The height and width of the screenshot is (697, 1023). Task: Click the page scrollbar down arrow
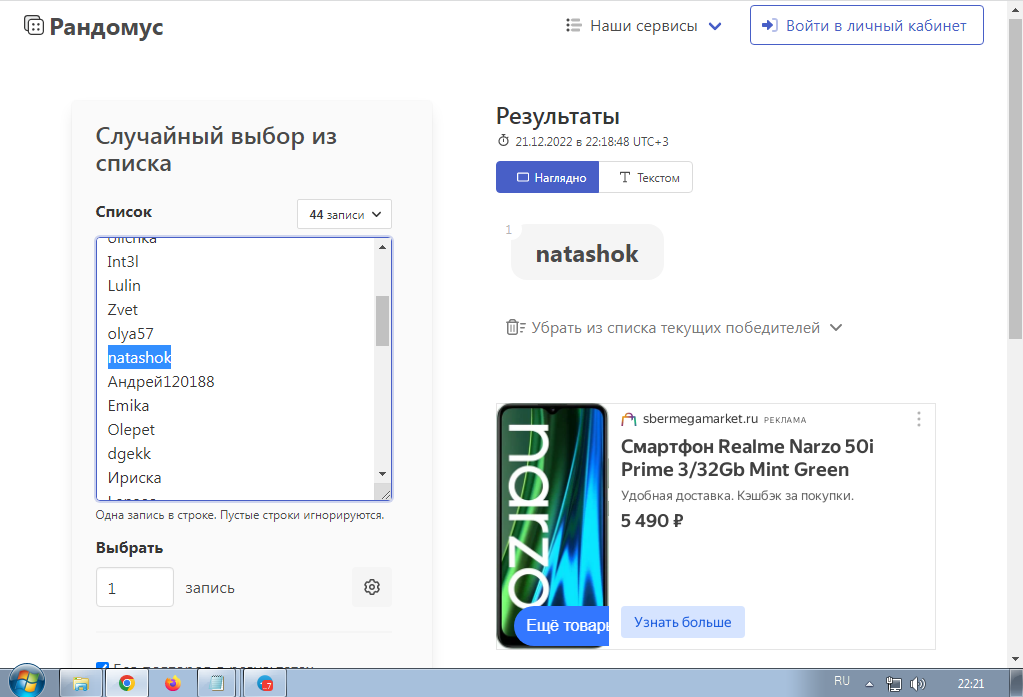(1015, 658)
